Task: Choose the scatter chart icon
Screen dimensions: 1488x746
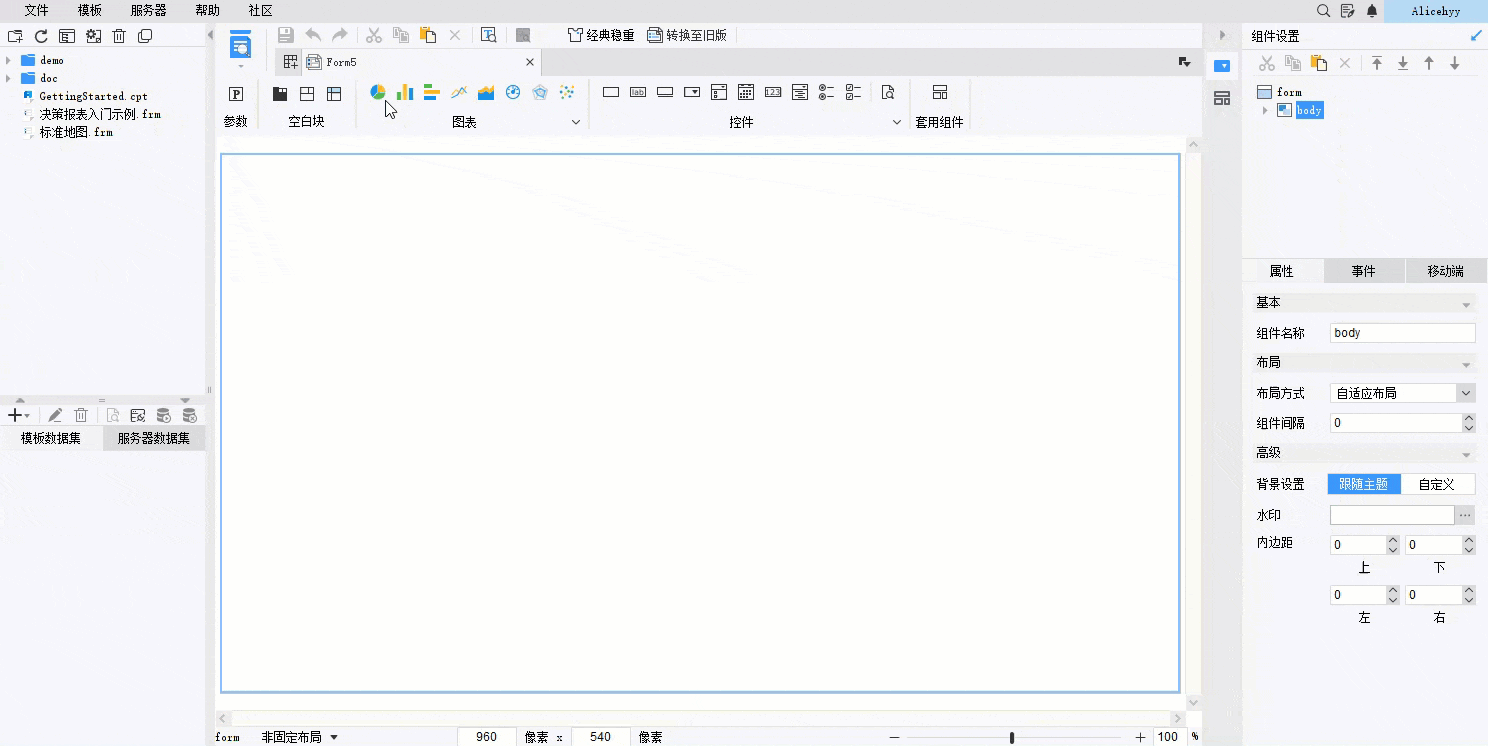Action: click(567, 92)
